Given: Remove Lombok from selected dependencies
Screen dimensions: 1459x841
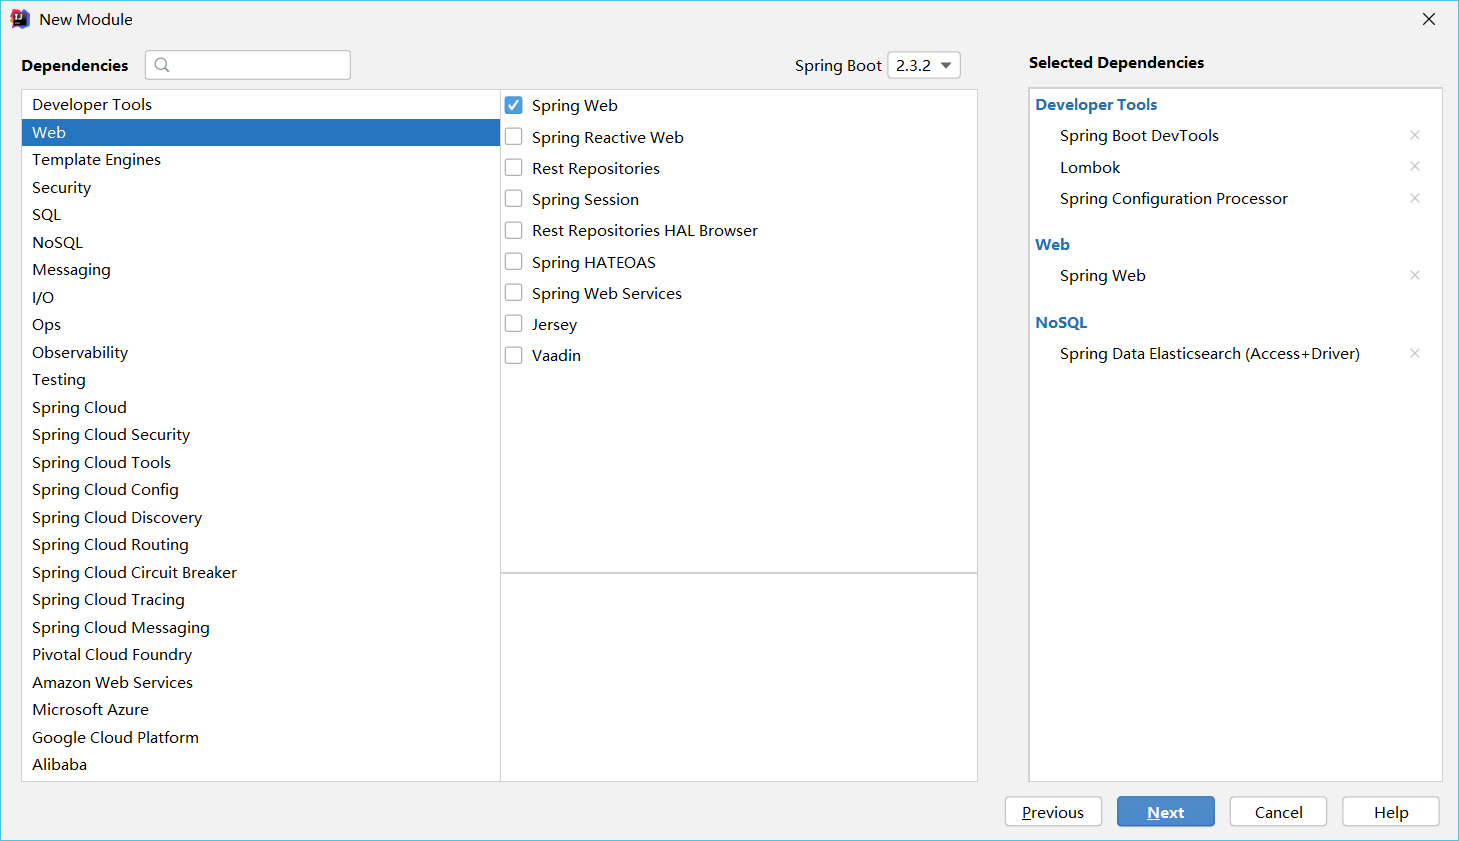Looking at the screenshot, I should point(1415,166).
